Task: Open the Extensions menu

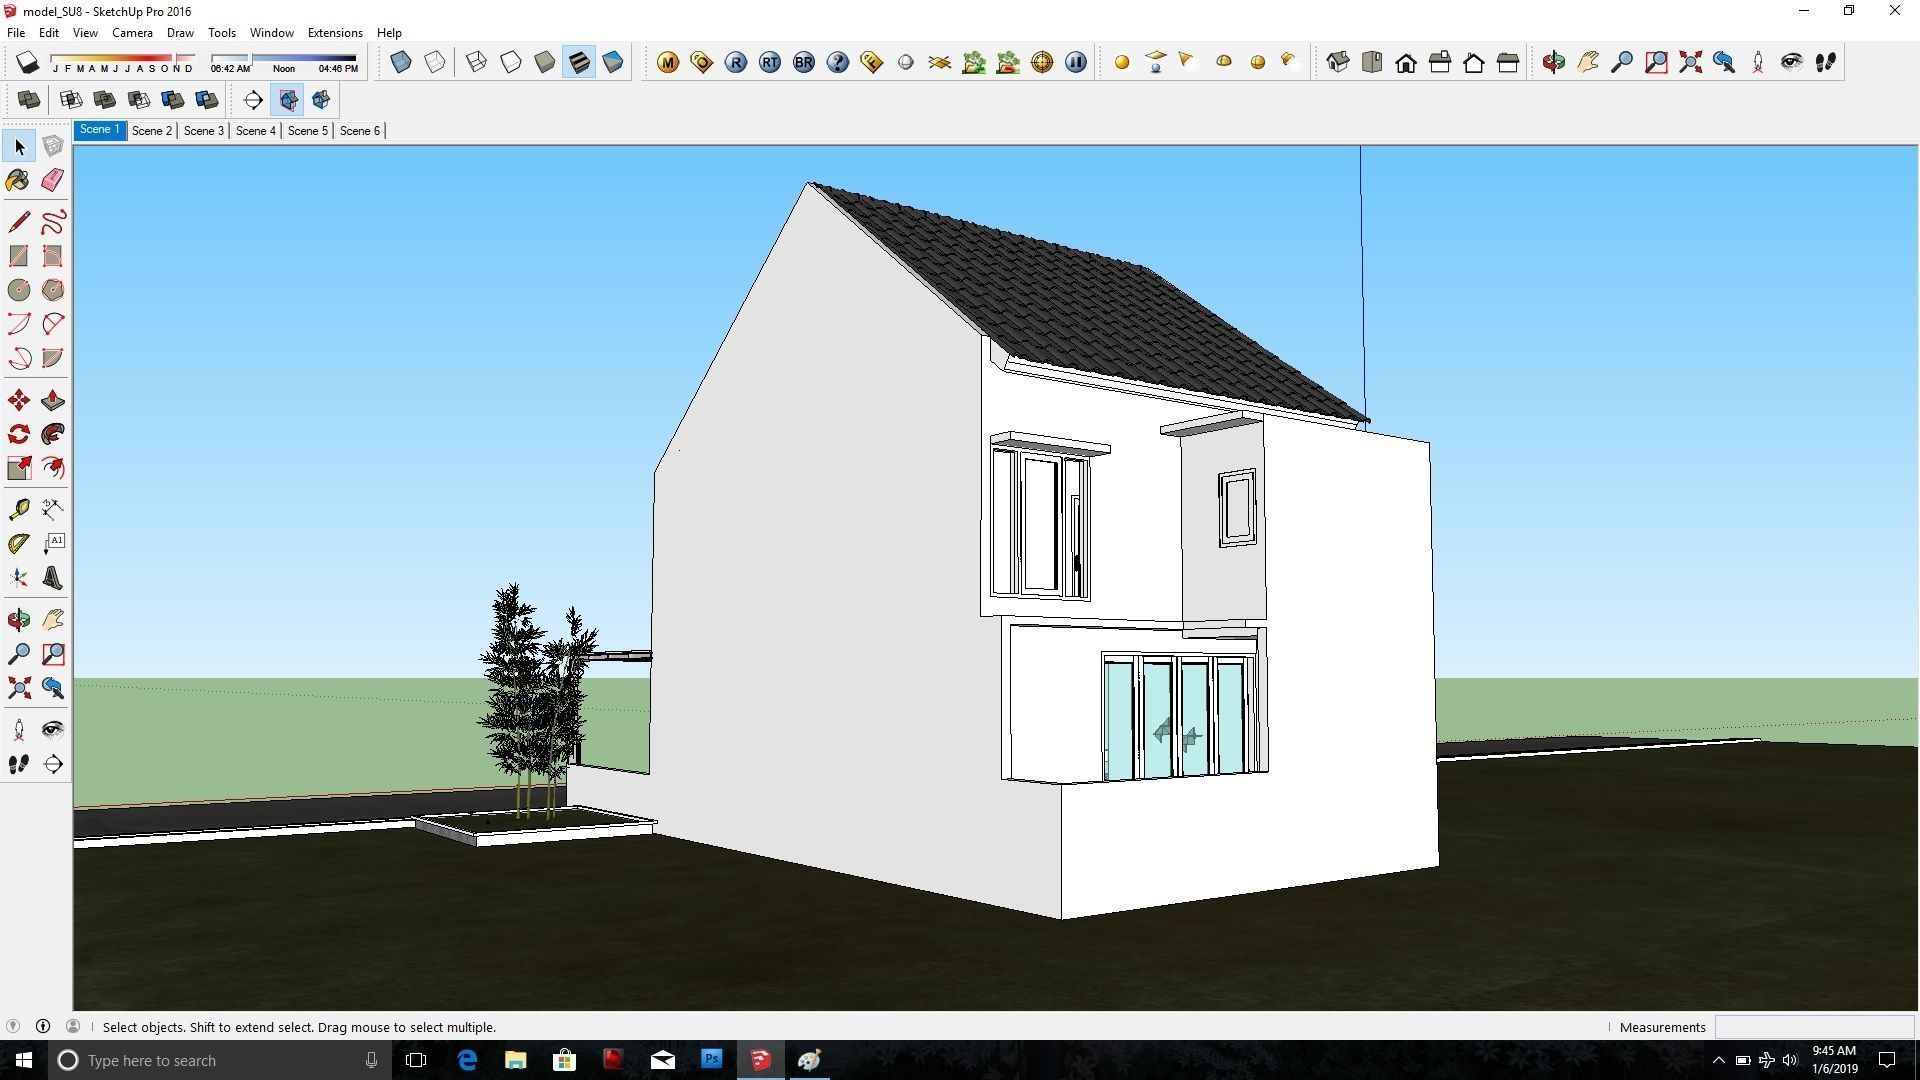Action: click(x=335, y=32)
